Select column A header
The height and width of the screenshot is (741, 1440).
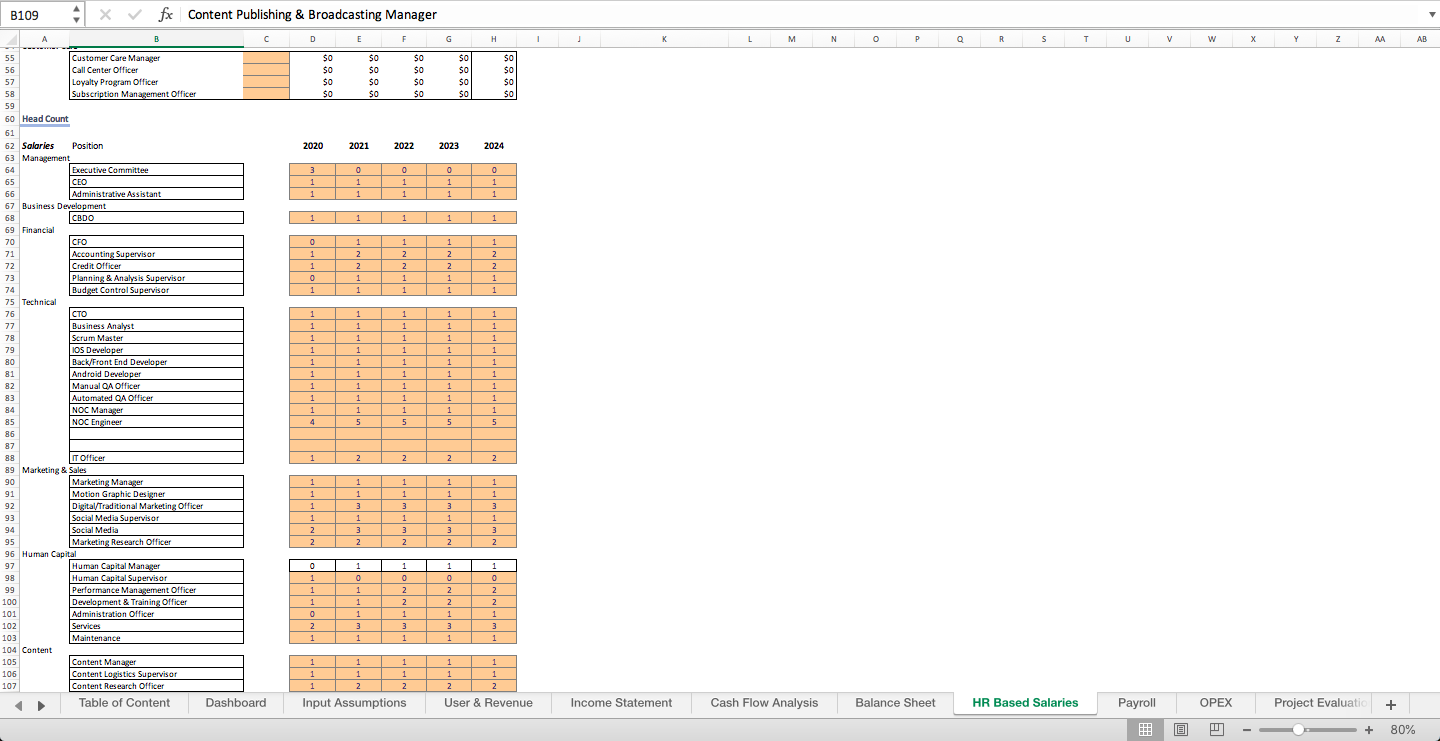pyautogui.click(x=44, y=39)
